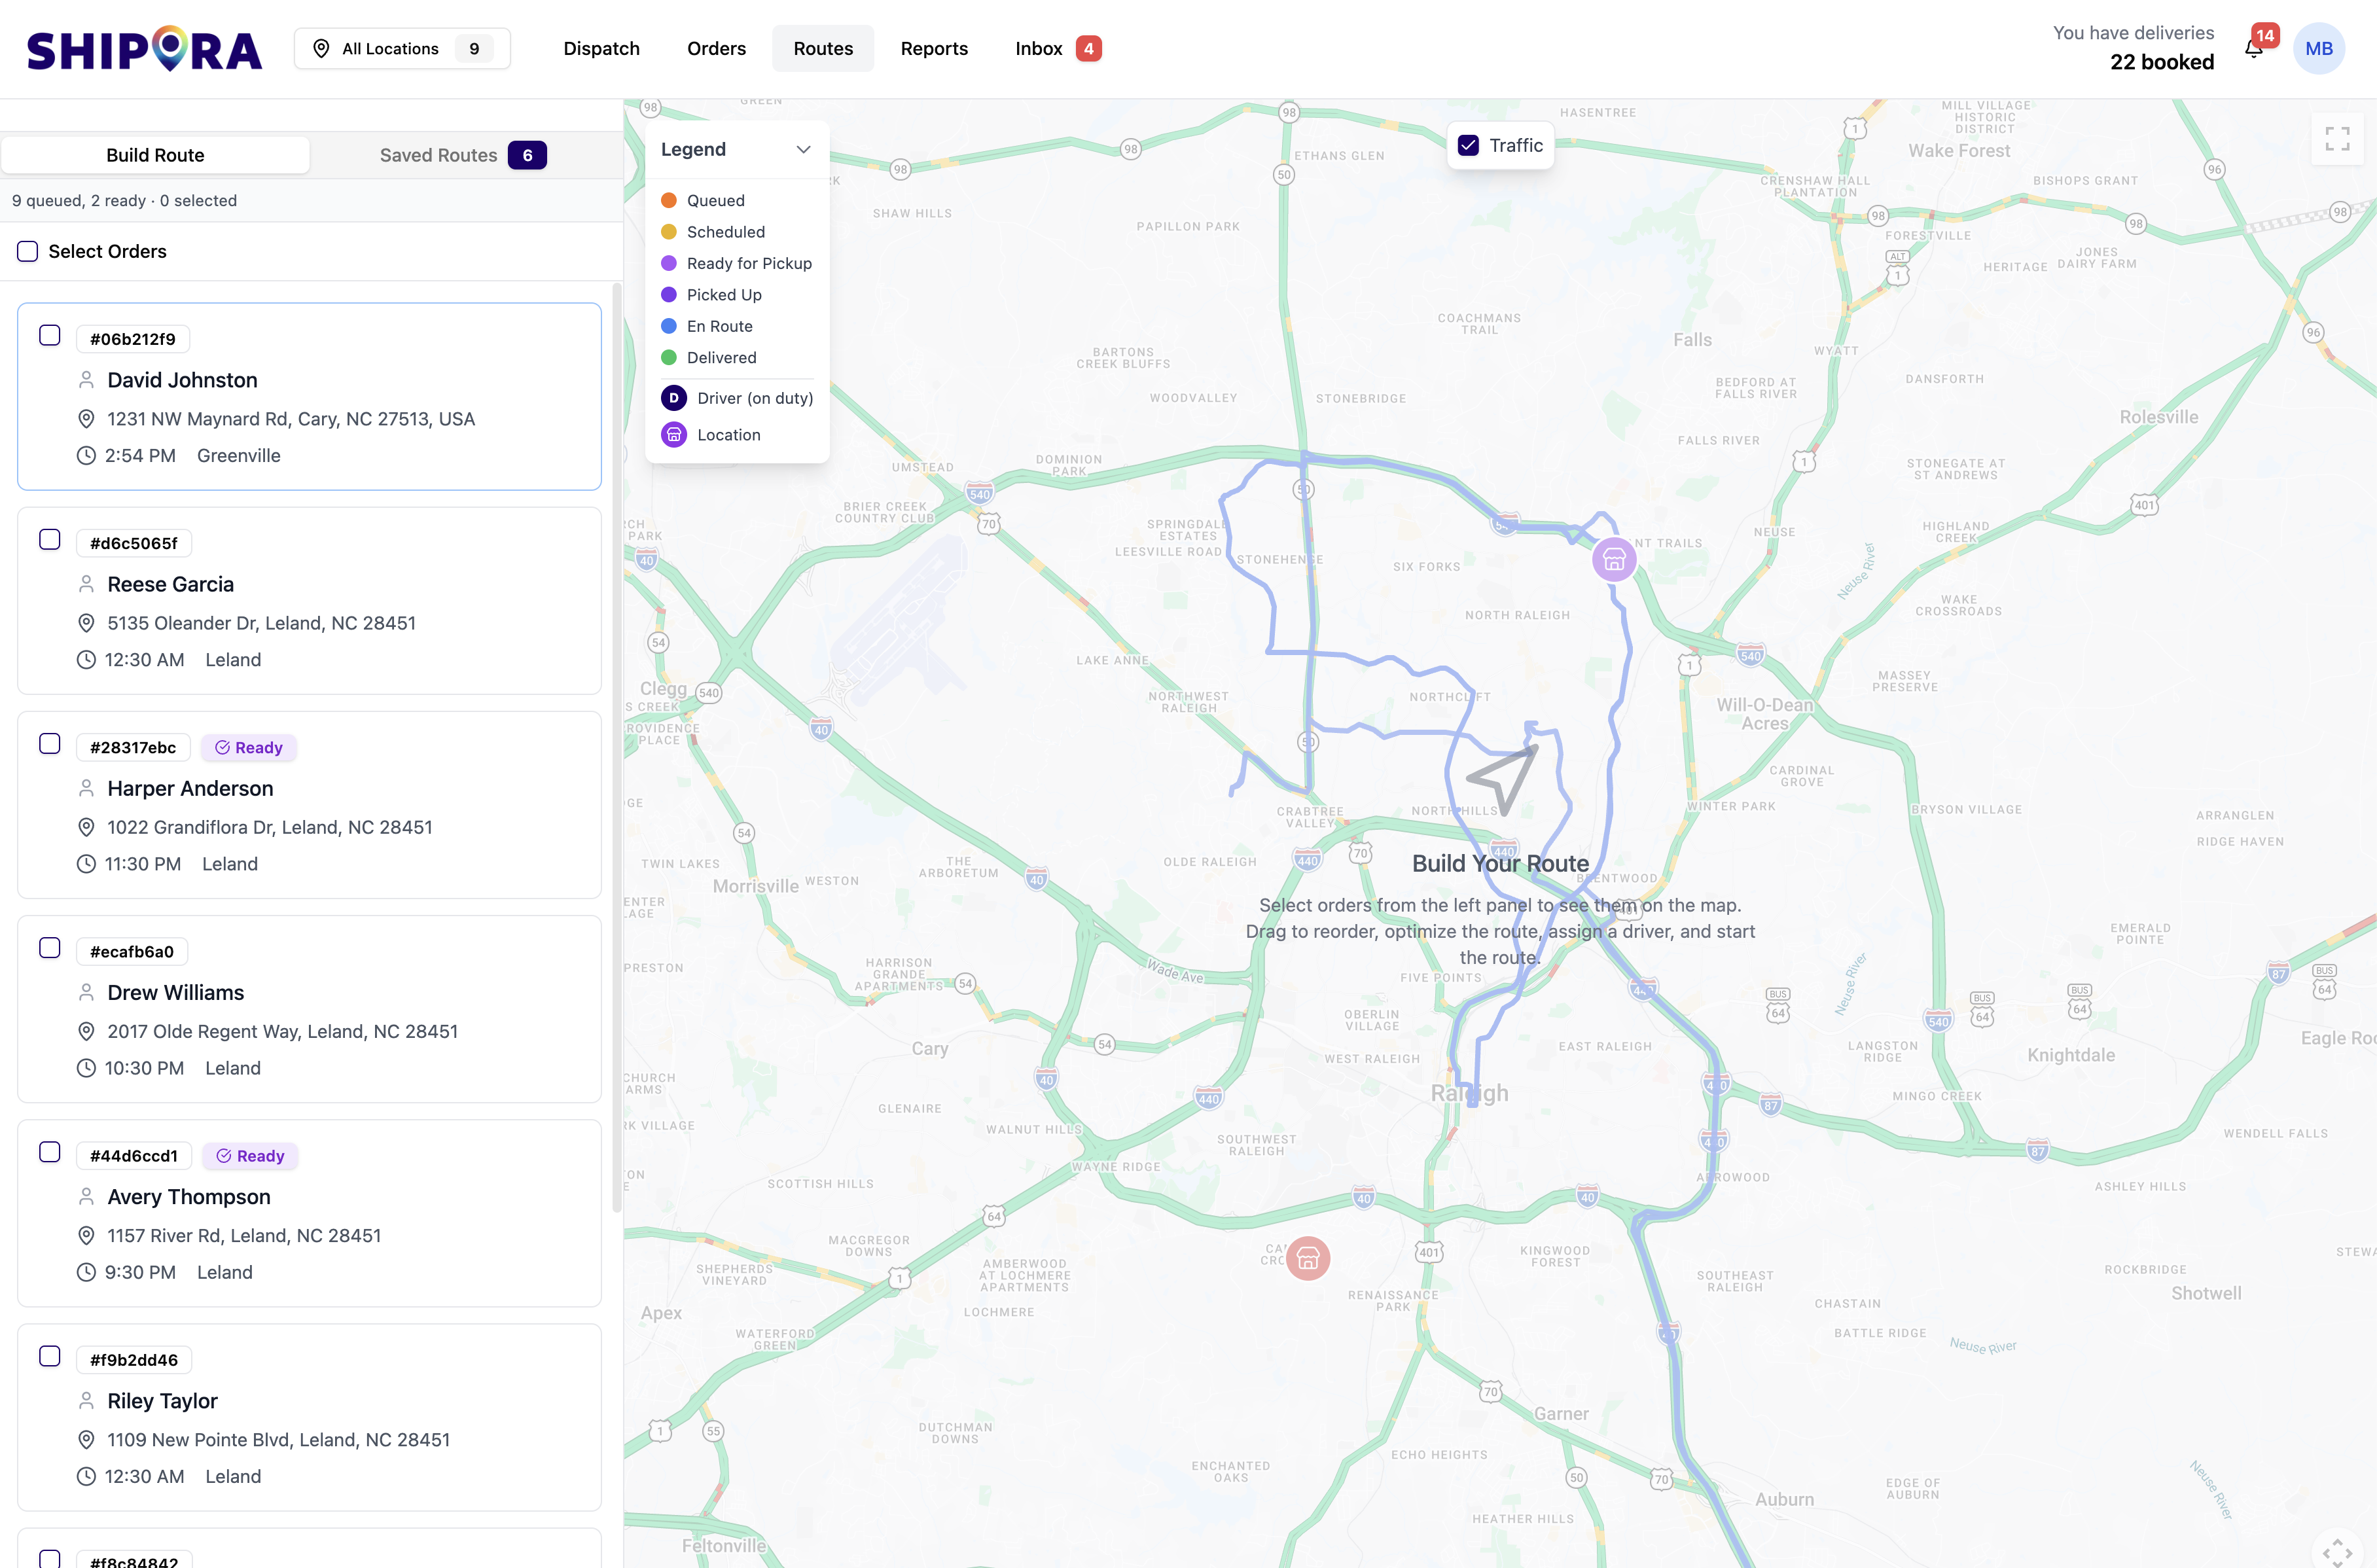This screenshot has height=1568, width=2377.
Task: Select order #44d6ccd1 checkbox
Action: (50, 1152)
